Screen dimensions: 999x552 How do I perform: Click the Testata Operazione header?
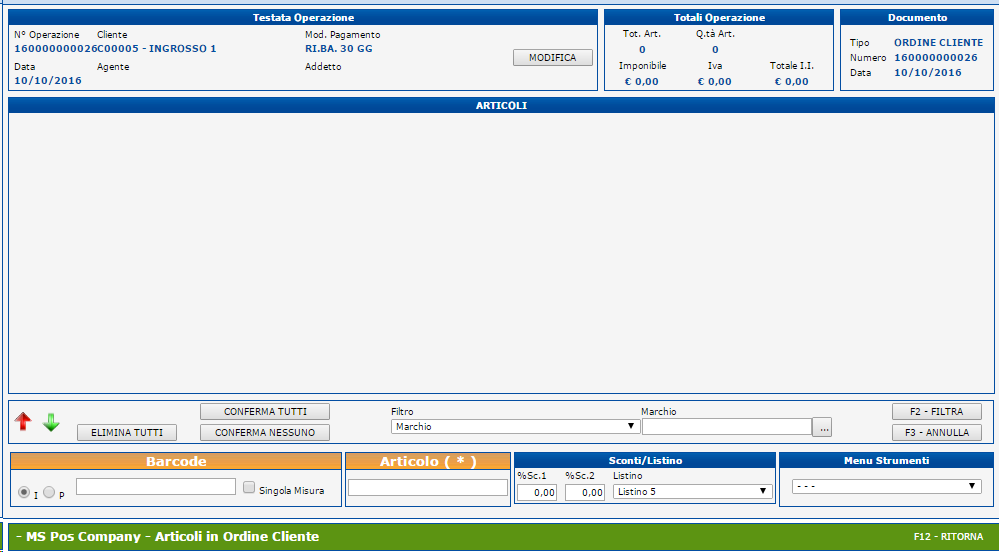(x=303, y=17)
